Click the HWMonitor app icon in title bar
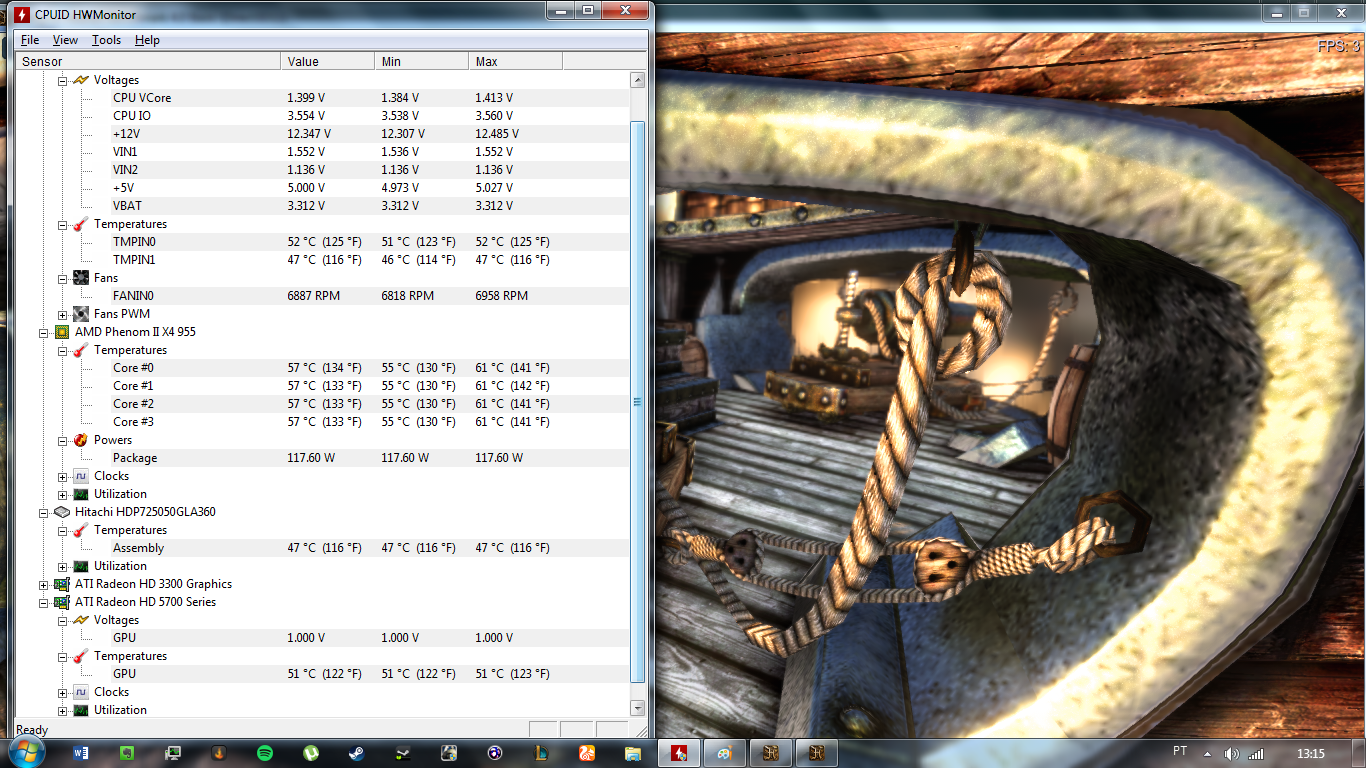This screenshot has width=1366, height=768. pos(20,14)
